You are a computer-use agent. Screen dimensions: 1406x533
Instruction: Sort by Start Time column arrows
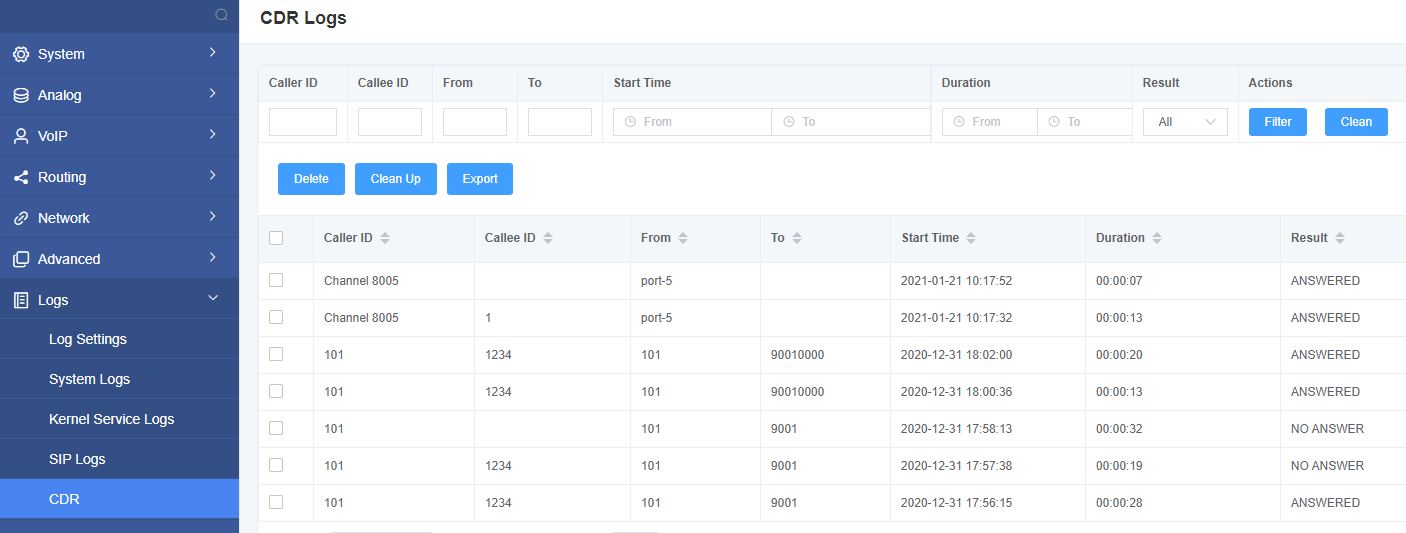[971, 238]
